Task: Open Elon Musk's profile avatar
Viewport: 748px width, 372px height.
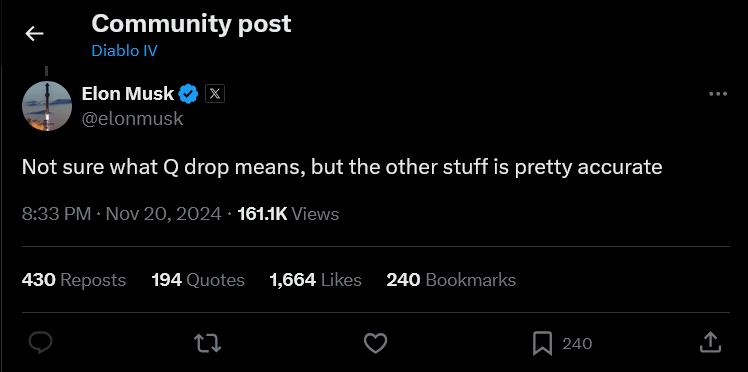Action: [x=47, y=106]
